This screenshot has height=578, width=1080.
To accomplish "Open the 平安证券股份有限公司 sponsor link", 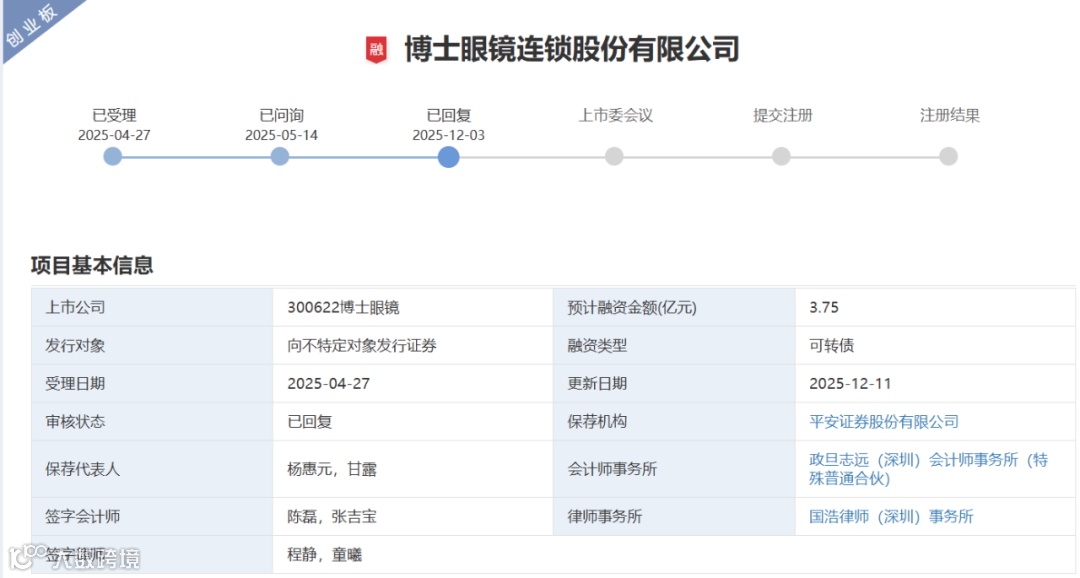I will [x=884, y=422].
